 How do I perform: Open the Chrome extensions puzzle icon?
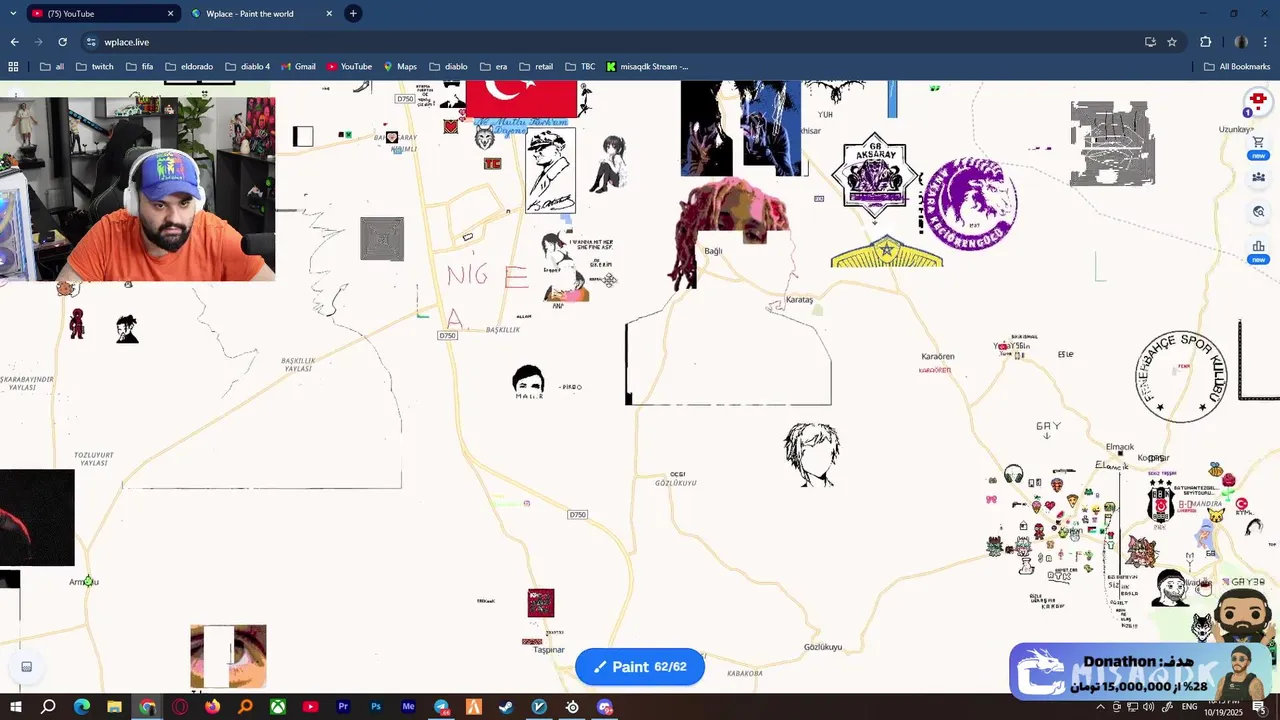click(1205, 42)
